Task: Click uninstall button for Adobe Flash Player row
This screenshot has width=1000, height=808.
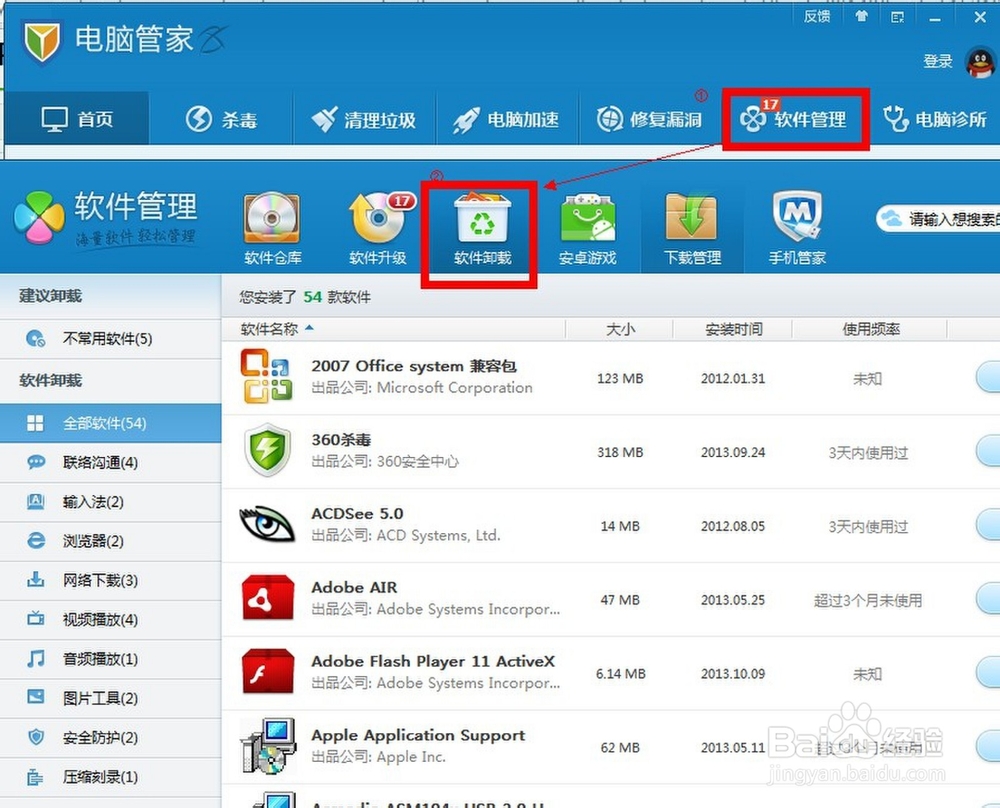Action: click(x=988, y=673)
